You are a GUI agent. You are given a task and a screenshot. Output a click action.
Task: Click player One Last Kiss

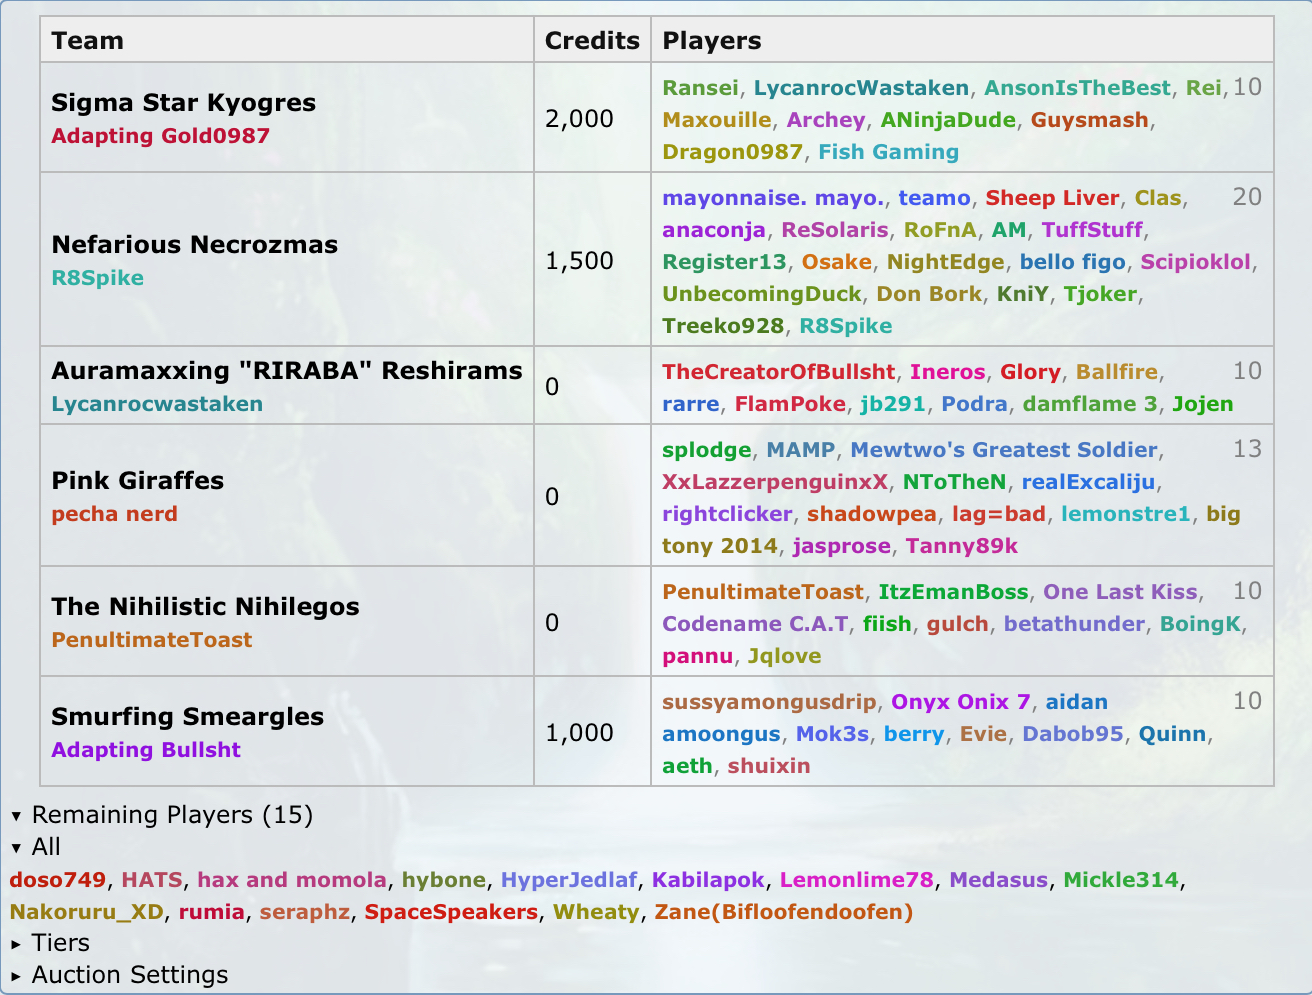coord(1120,592)
